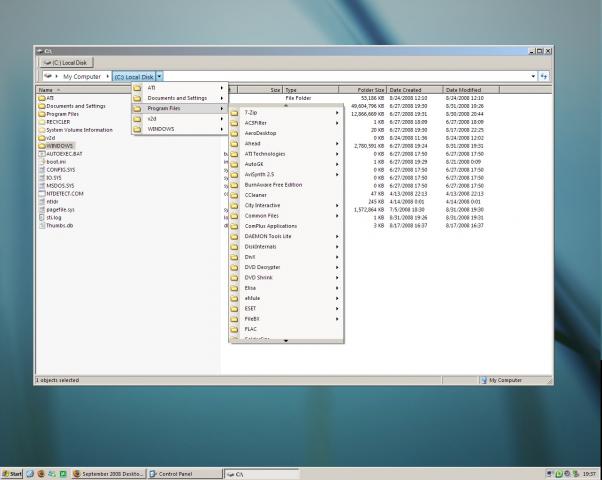Click folder icon beside CCleaner
This screenshot has width=602, height=480.
234,195
